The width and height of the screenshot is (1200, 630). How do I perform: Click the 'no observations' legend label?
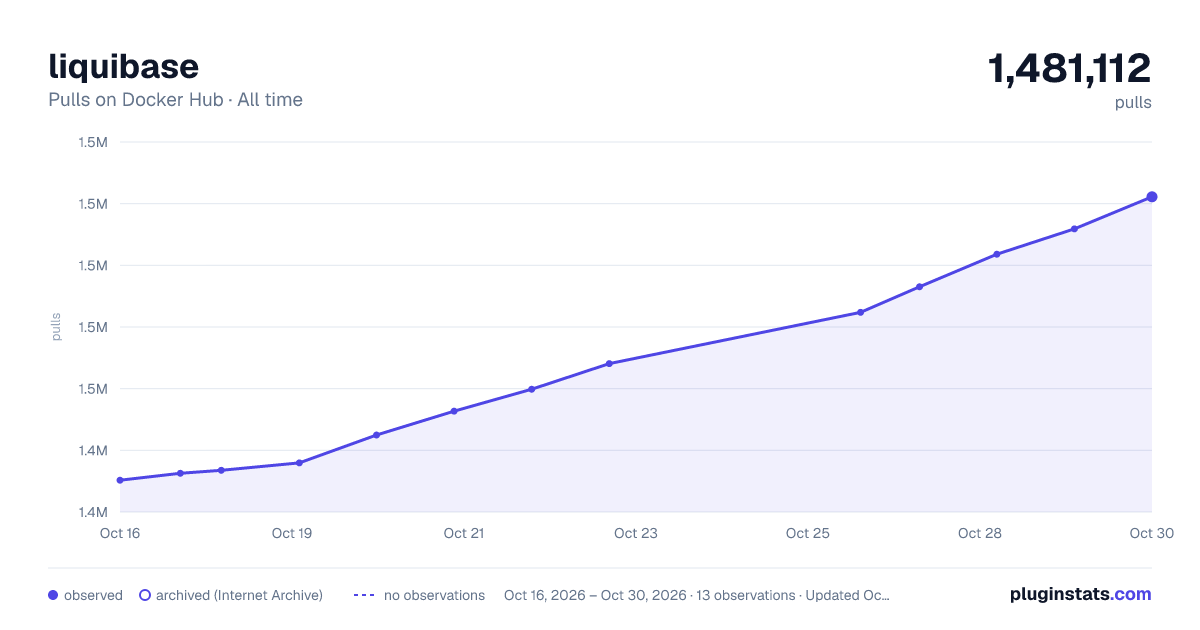point(434,595)
